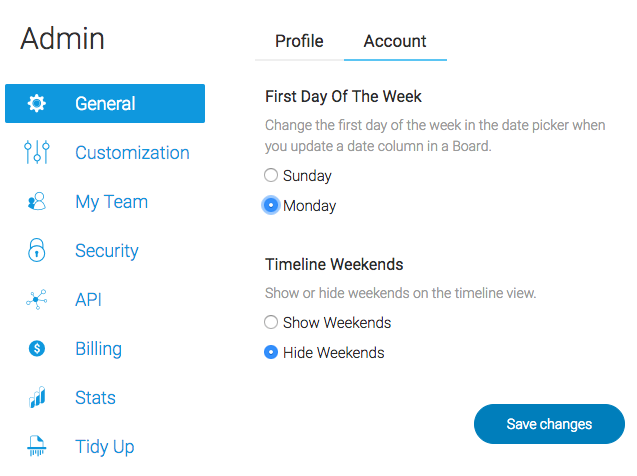
Task: Go to the Security settings link
Action: 107,251
